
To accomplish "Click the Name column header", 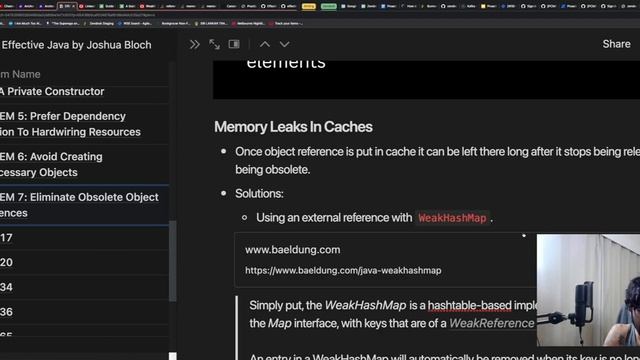I will tap(20, 74).
